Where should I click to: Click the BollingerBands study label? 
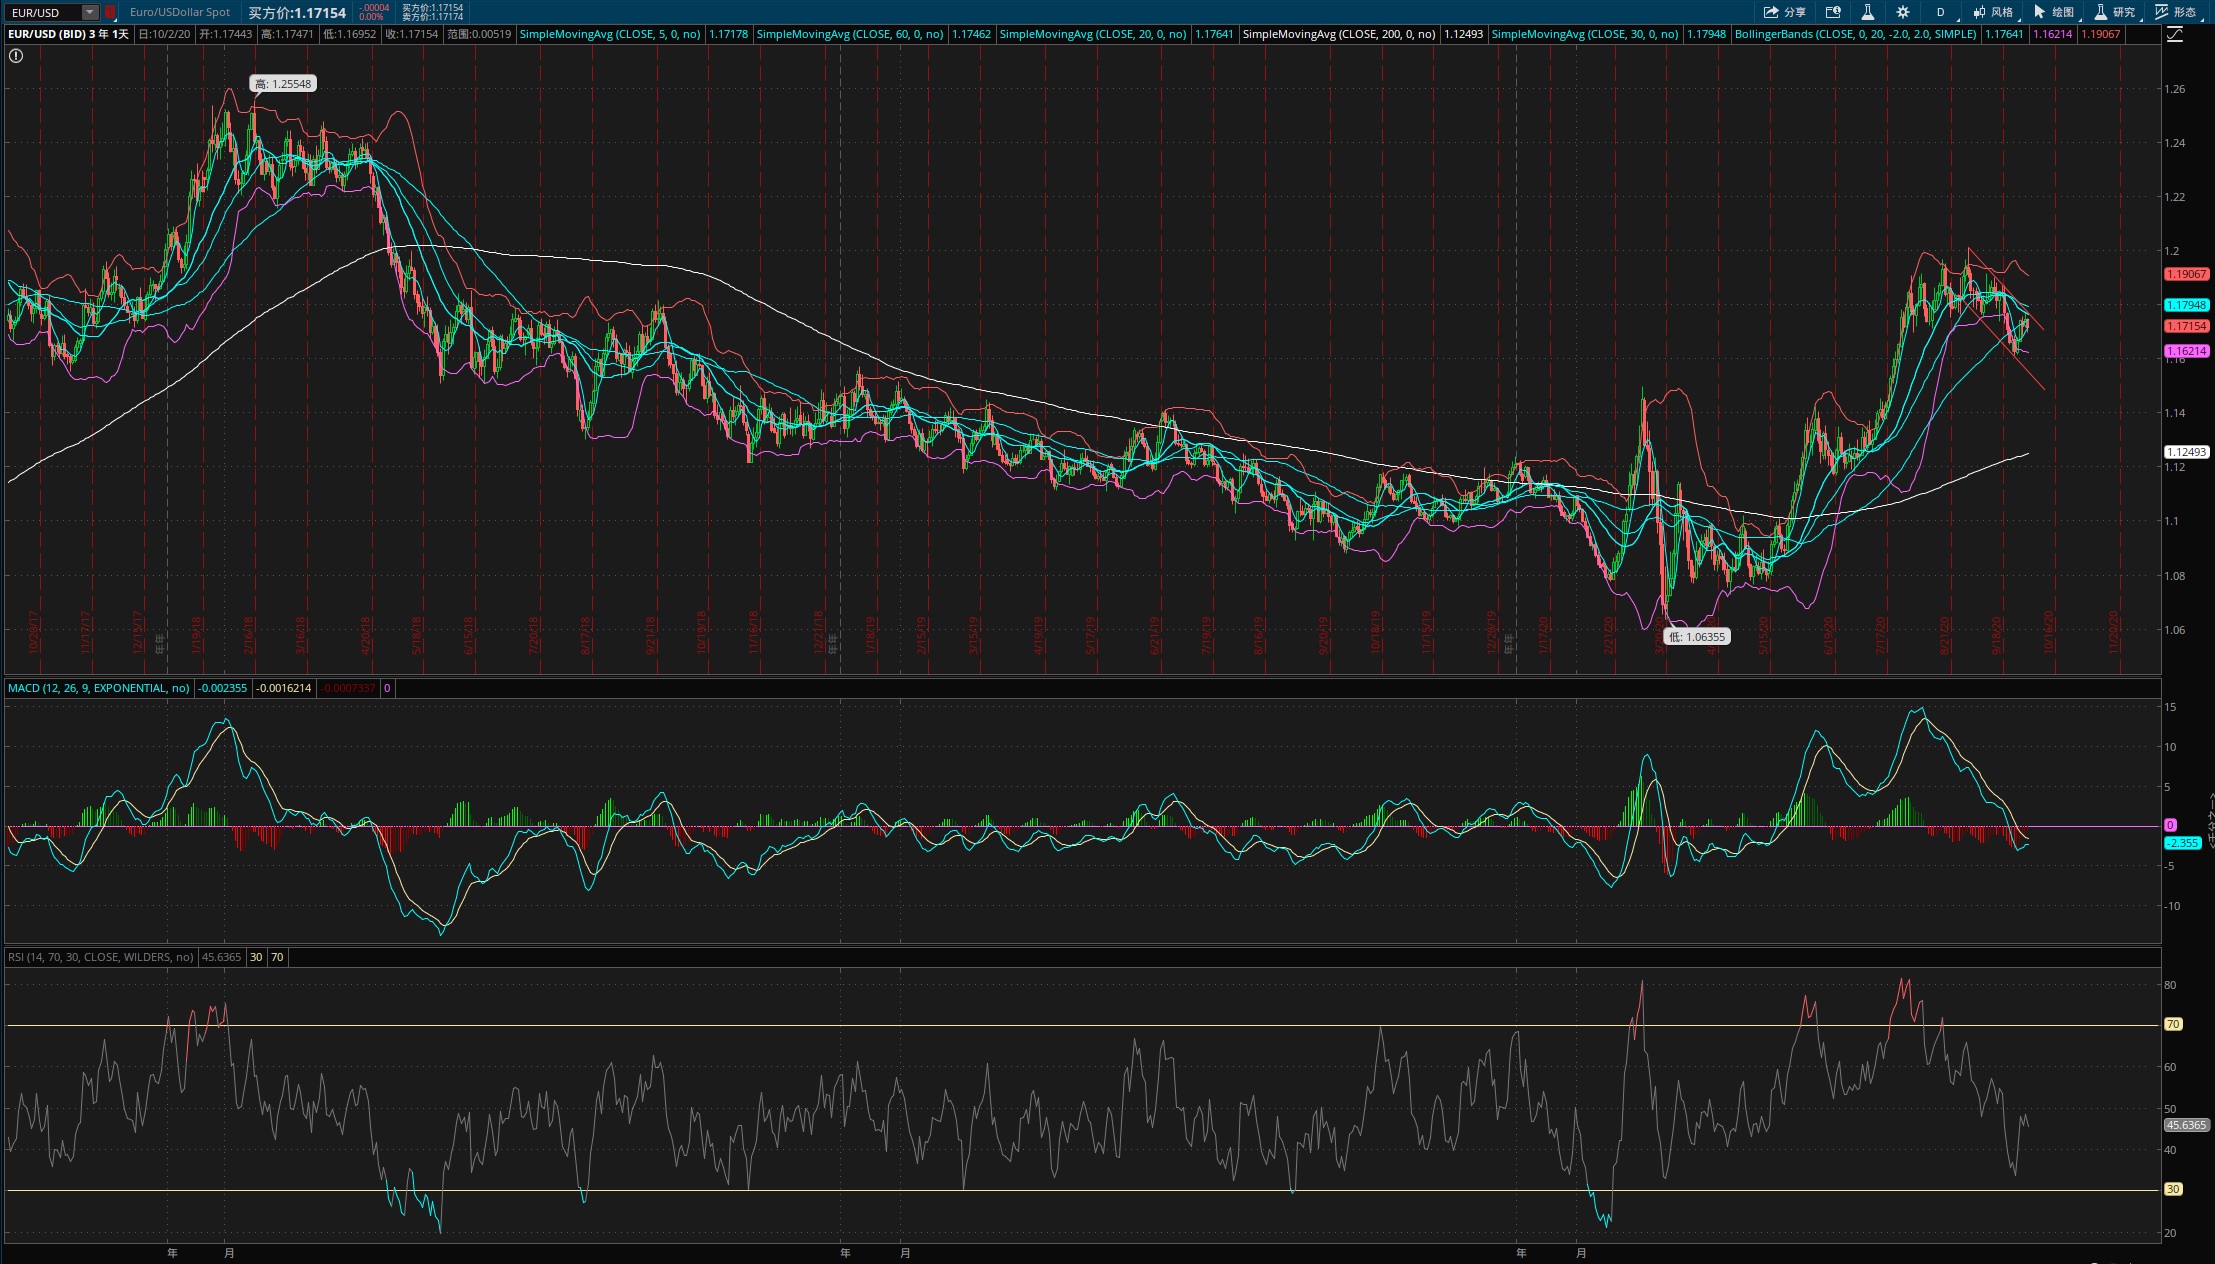tap(1855, 34)
